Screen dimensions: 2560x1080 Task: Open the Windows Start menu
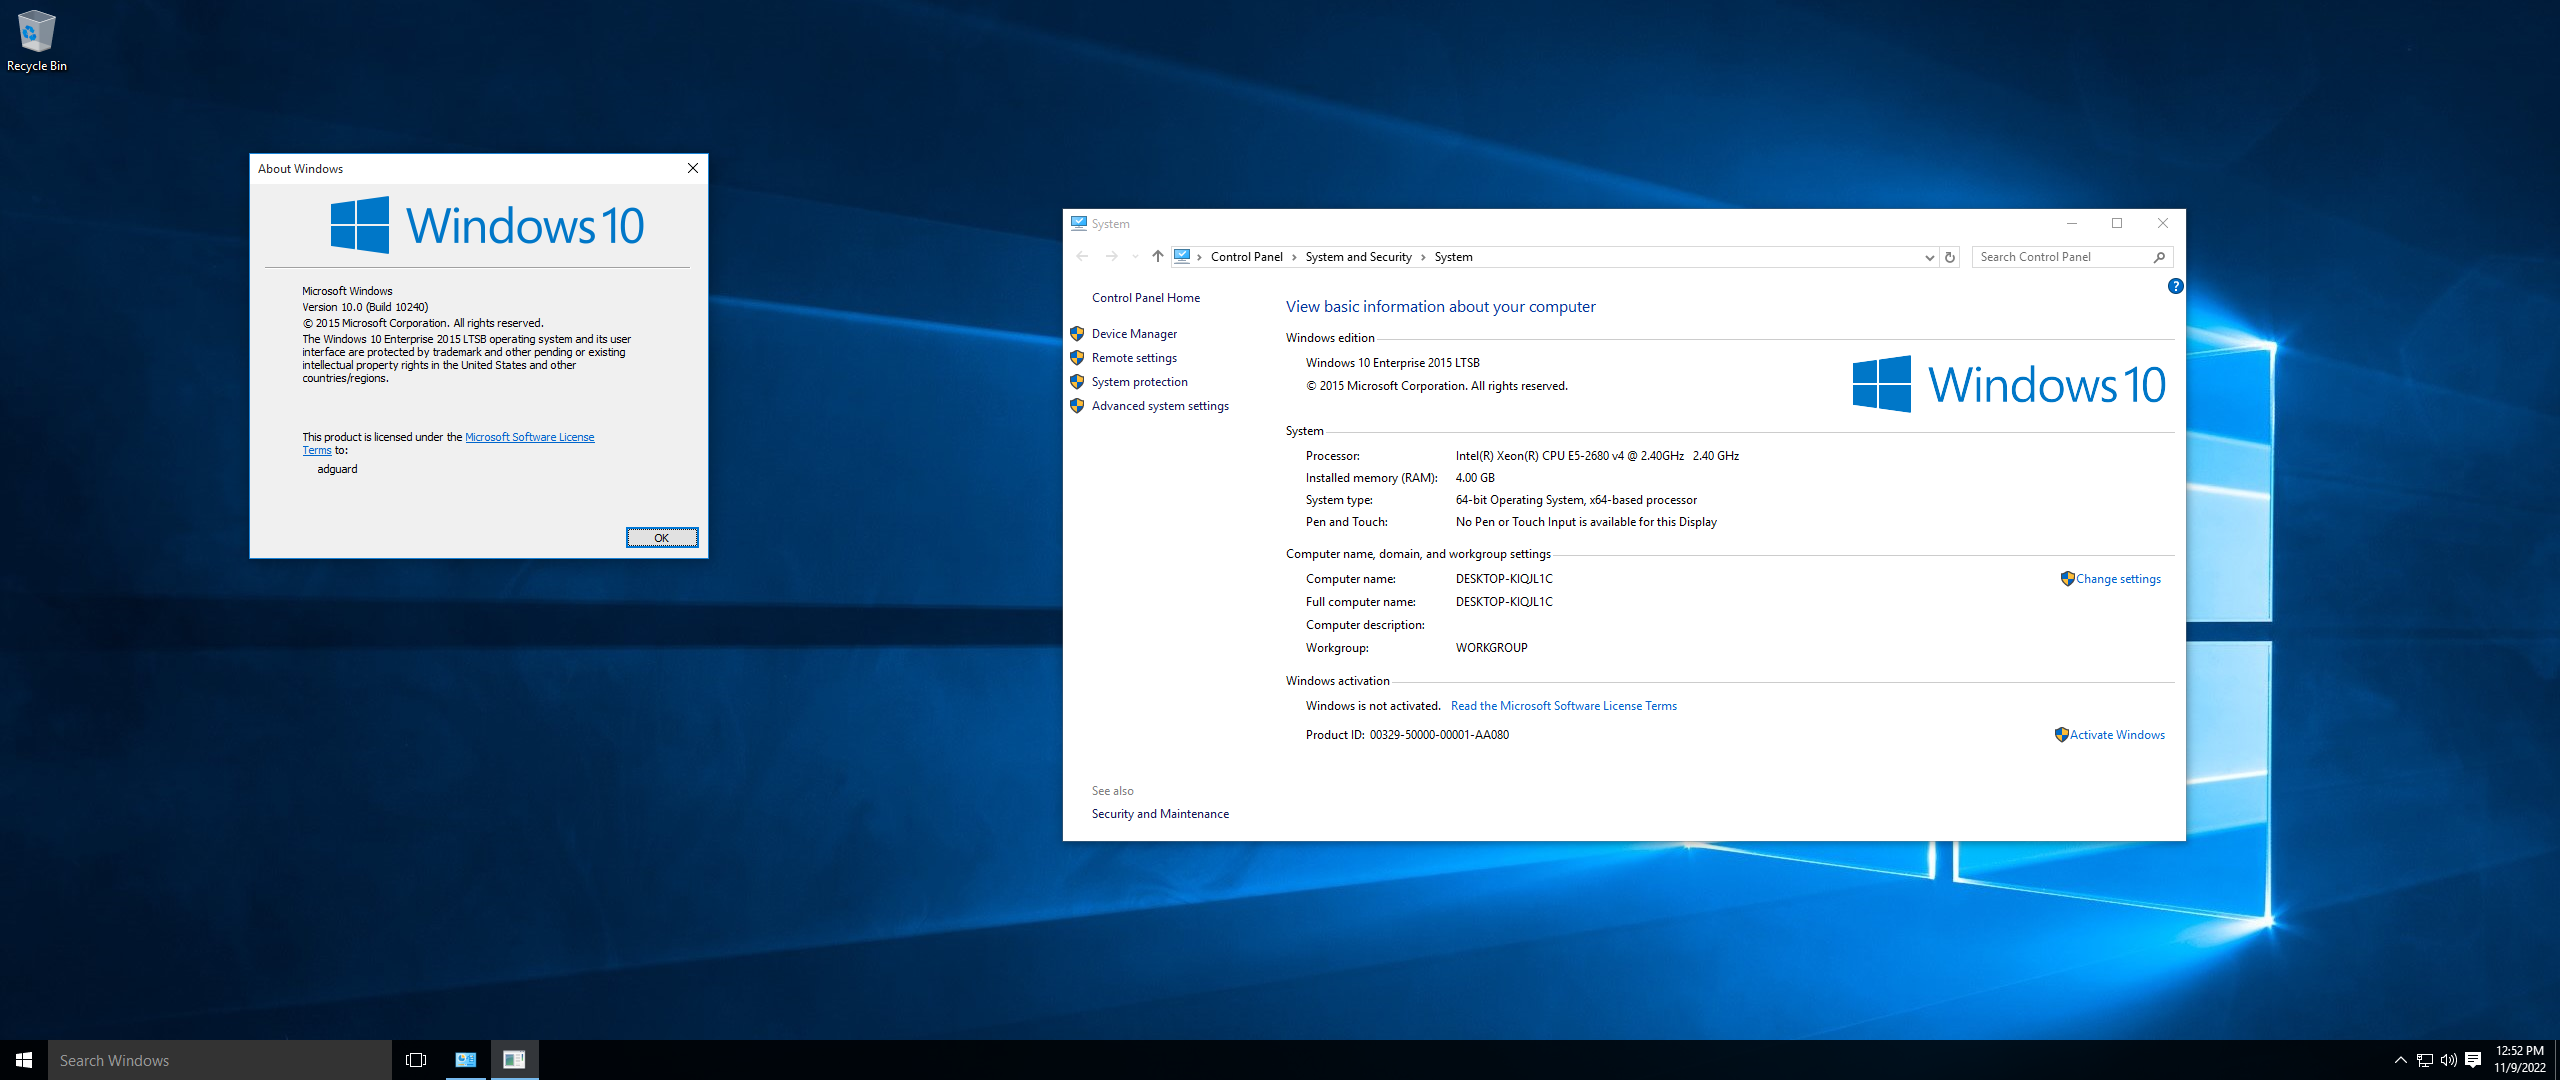pos(24,1060)
